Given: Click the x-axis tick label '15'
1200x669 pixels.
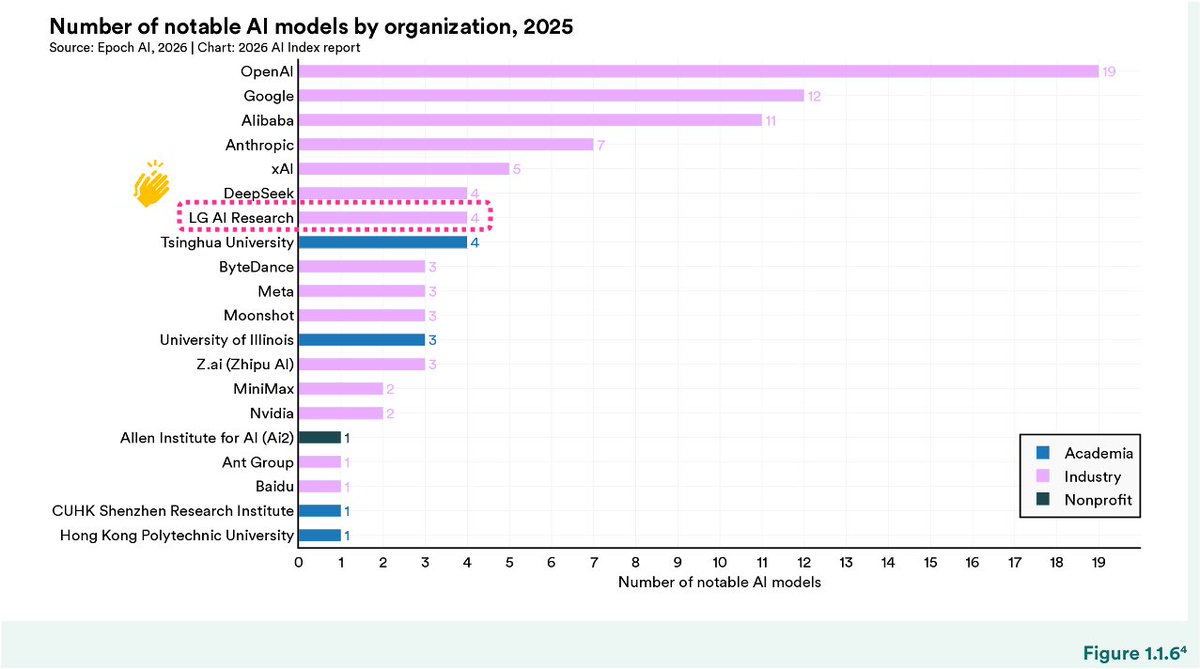Looking at the screenshot, I should 930,562.
